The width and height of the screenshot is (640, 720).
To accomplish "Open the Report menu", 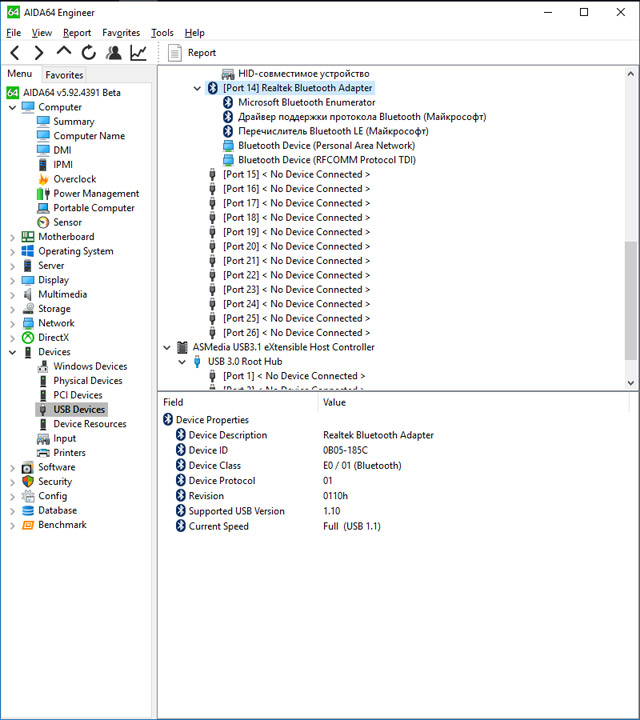I will coord(77,33).
